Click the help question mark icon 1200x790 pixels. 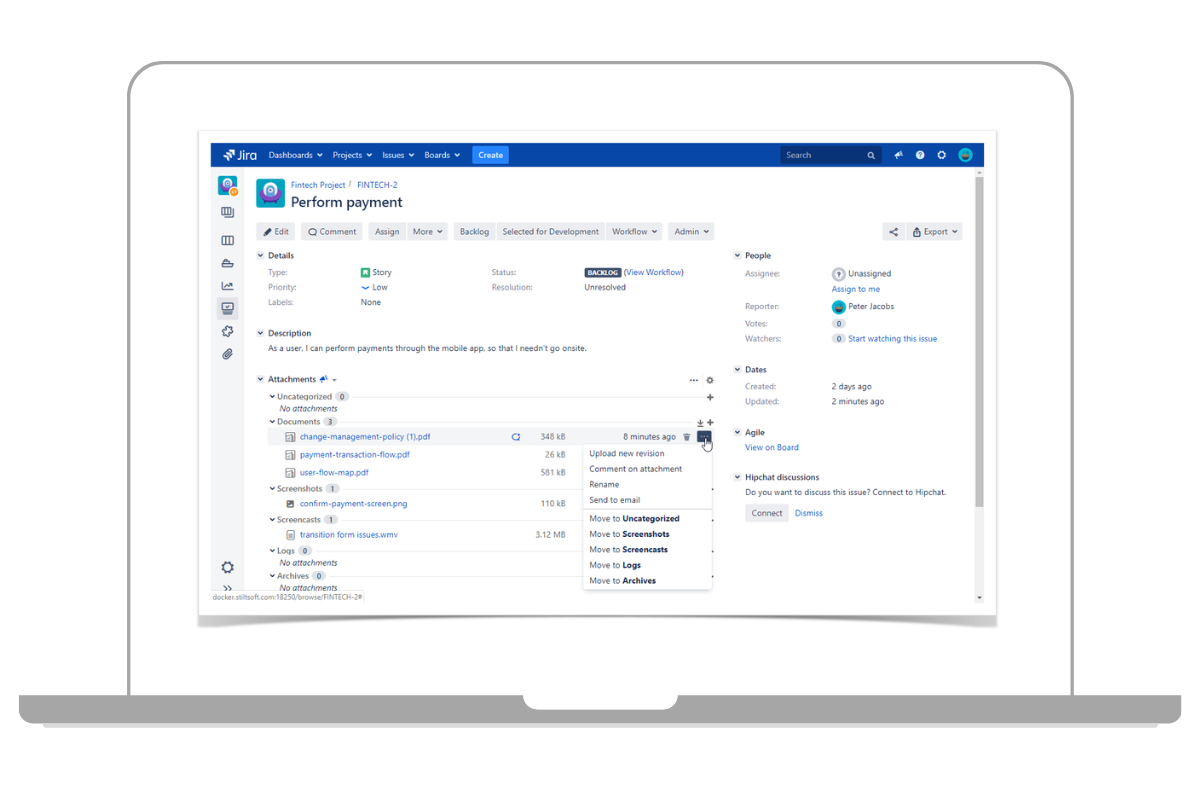click(x=920, y=155)
